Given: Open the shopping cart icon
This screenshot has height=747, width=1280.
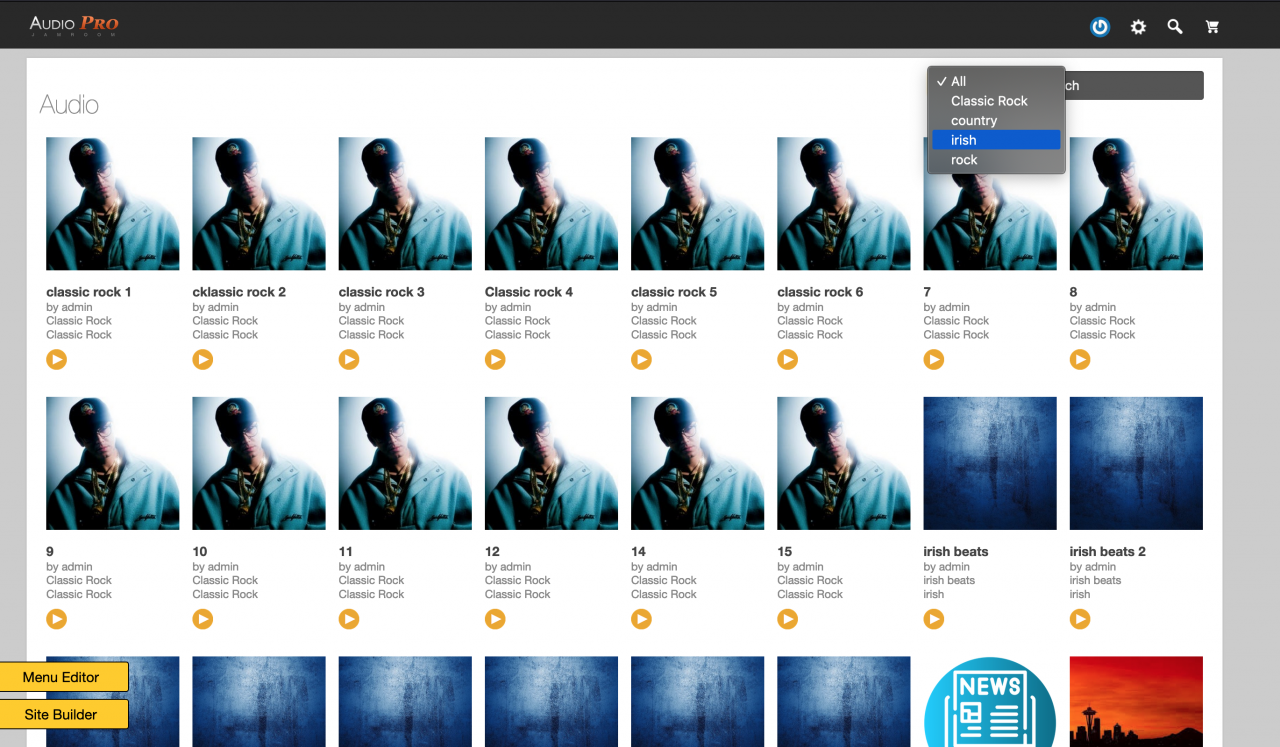Looking at the screenshot, I should [1212, 27].
